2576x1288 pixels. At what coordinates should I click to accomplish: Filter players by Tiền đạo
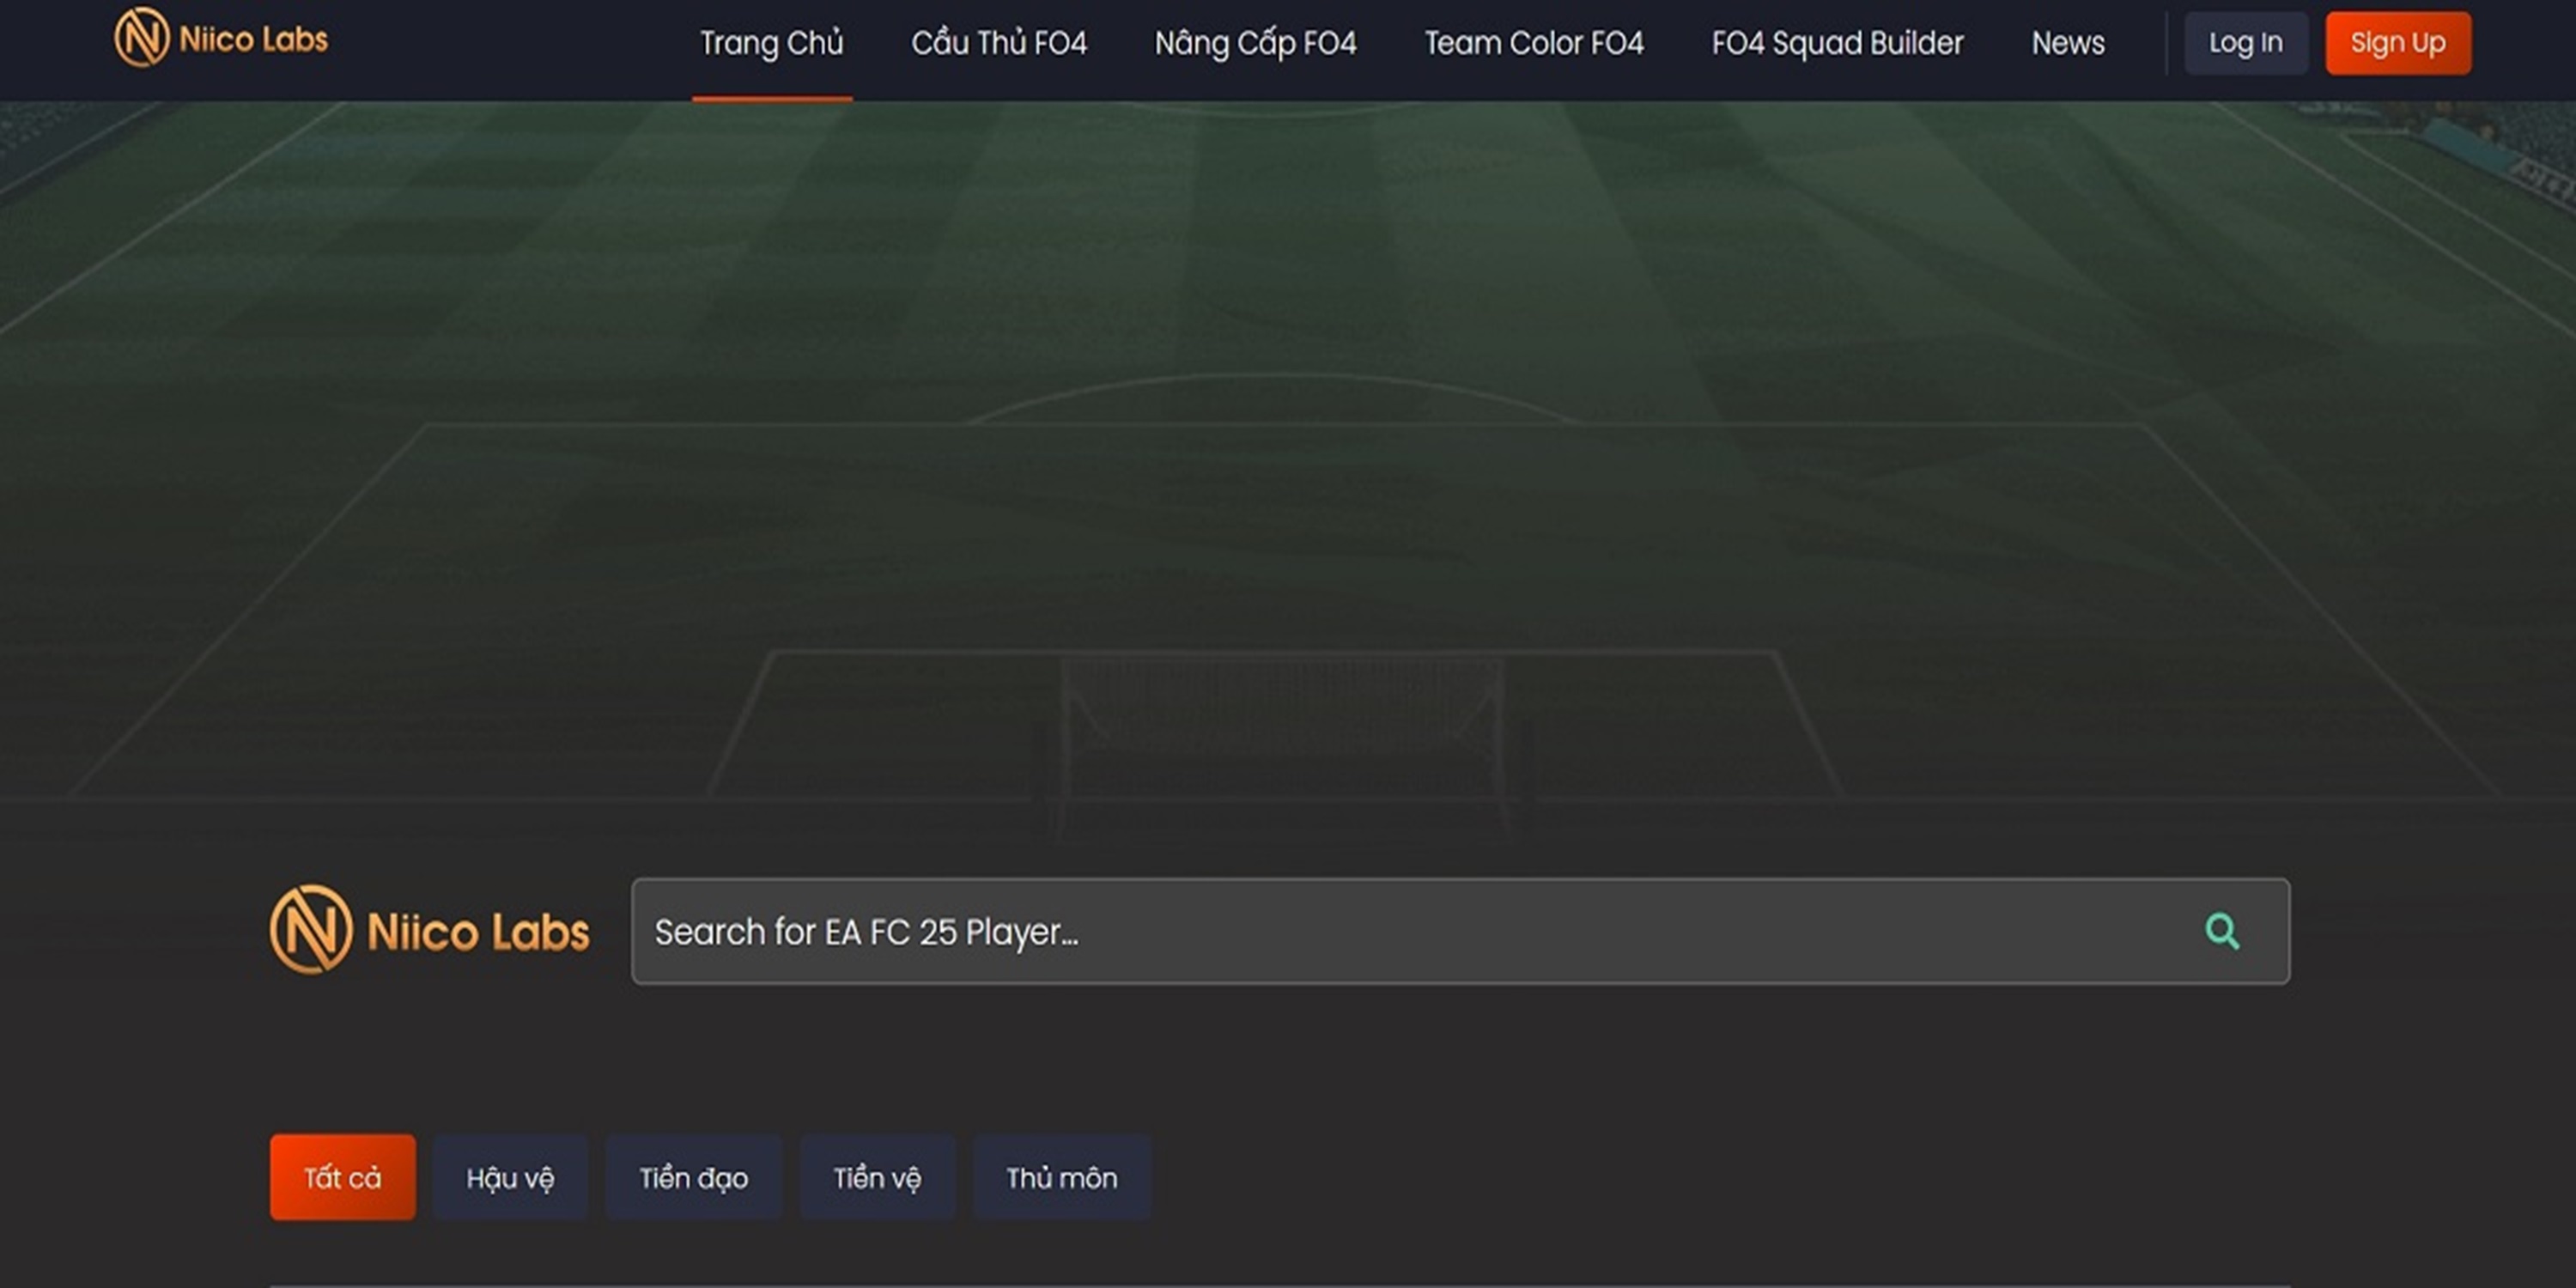pos(694,1177)
